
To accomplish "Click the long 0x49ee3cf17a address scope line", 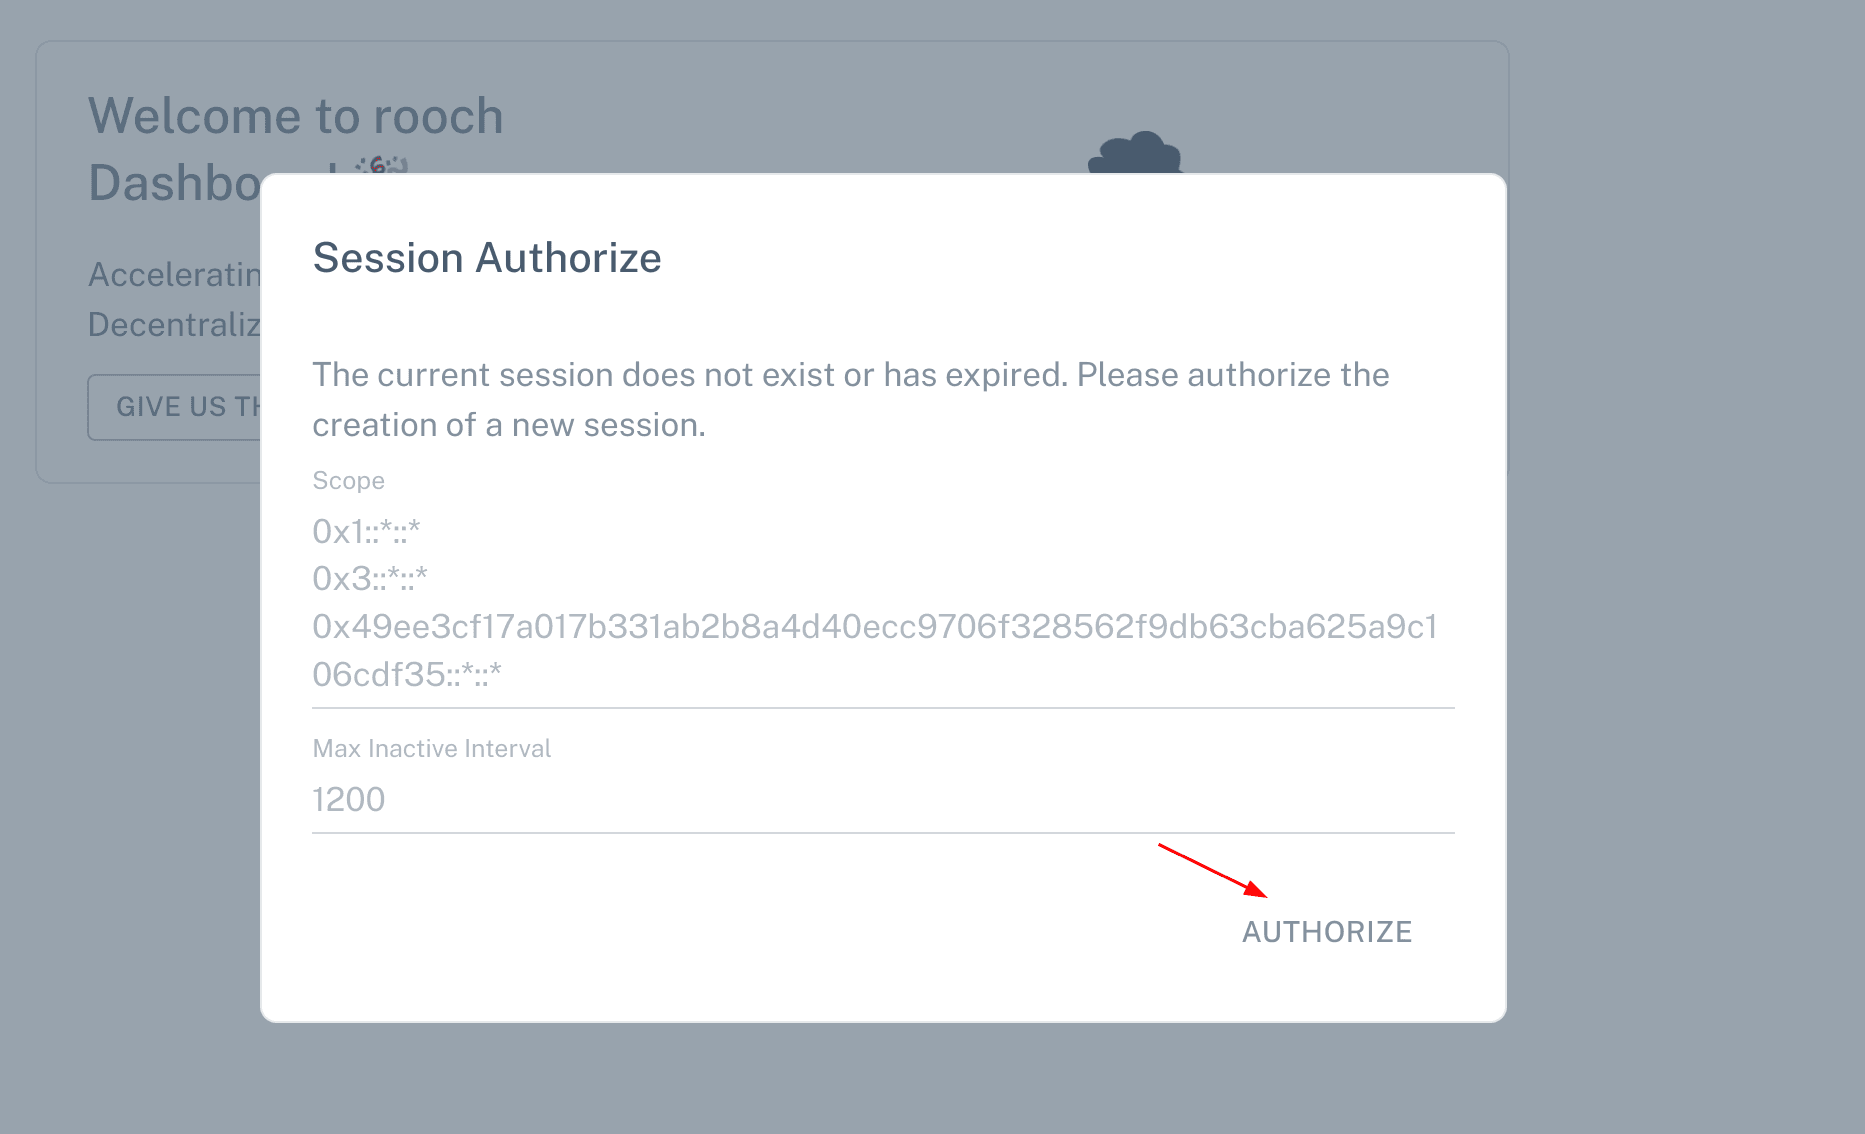I will [874, 626].
